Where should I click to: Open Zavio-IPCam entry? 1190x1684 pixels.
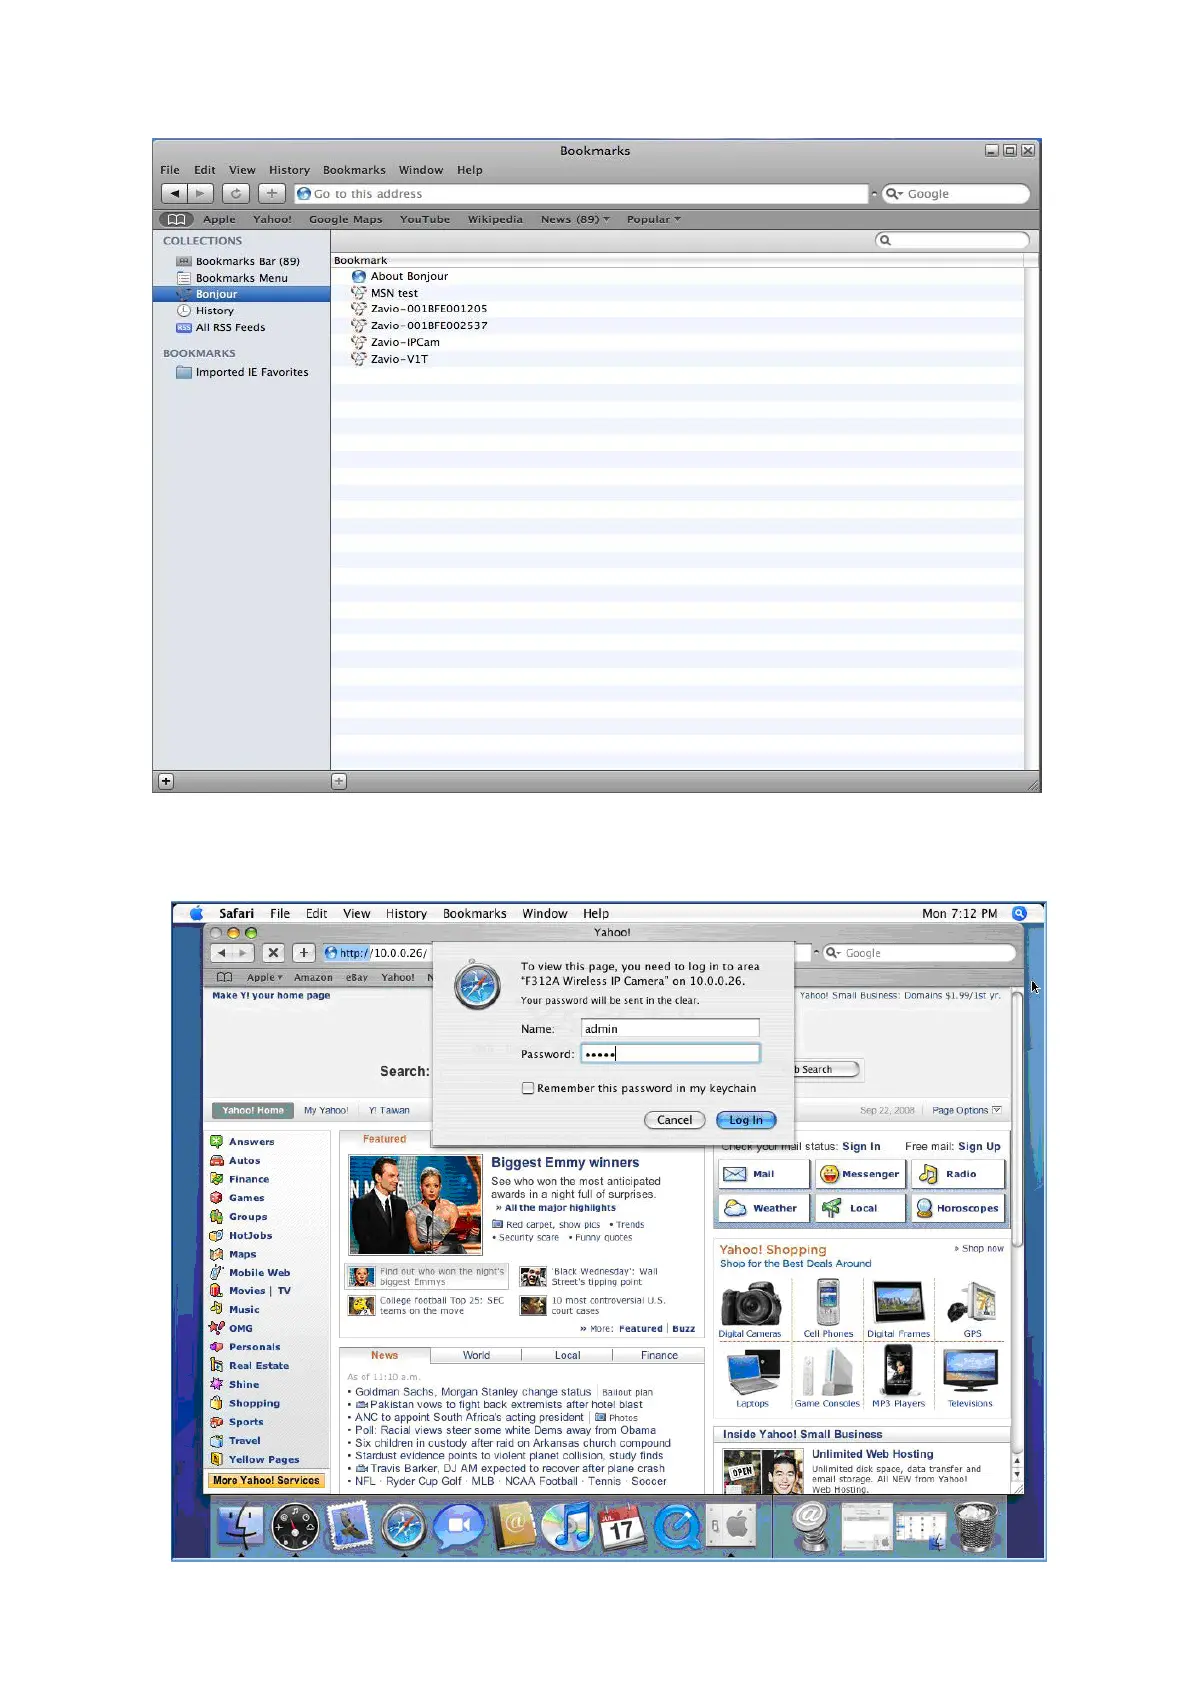[405, 342]
